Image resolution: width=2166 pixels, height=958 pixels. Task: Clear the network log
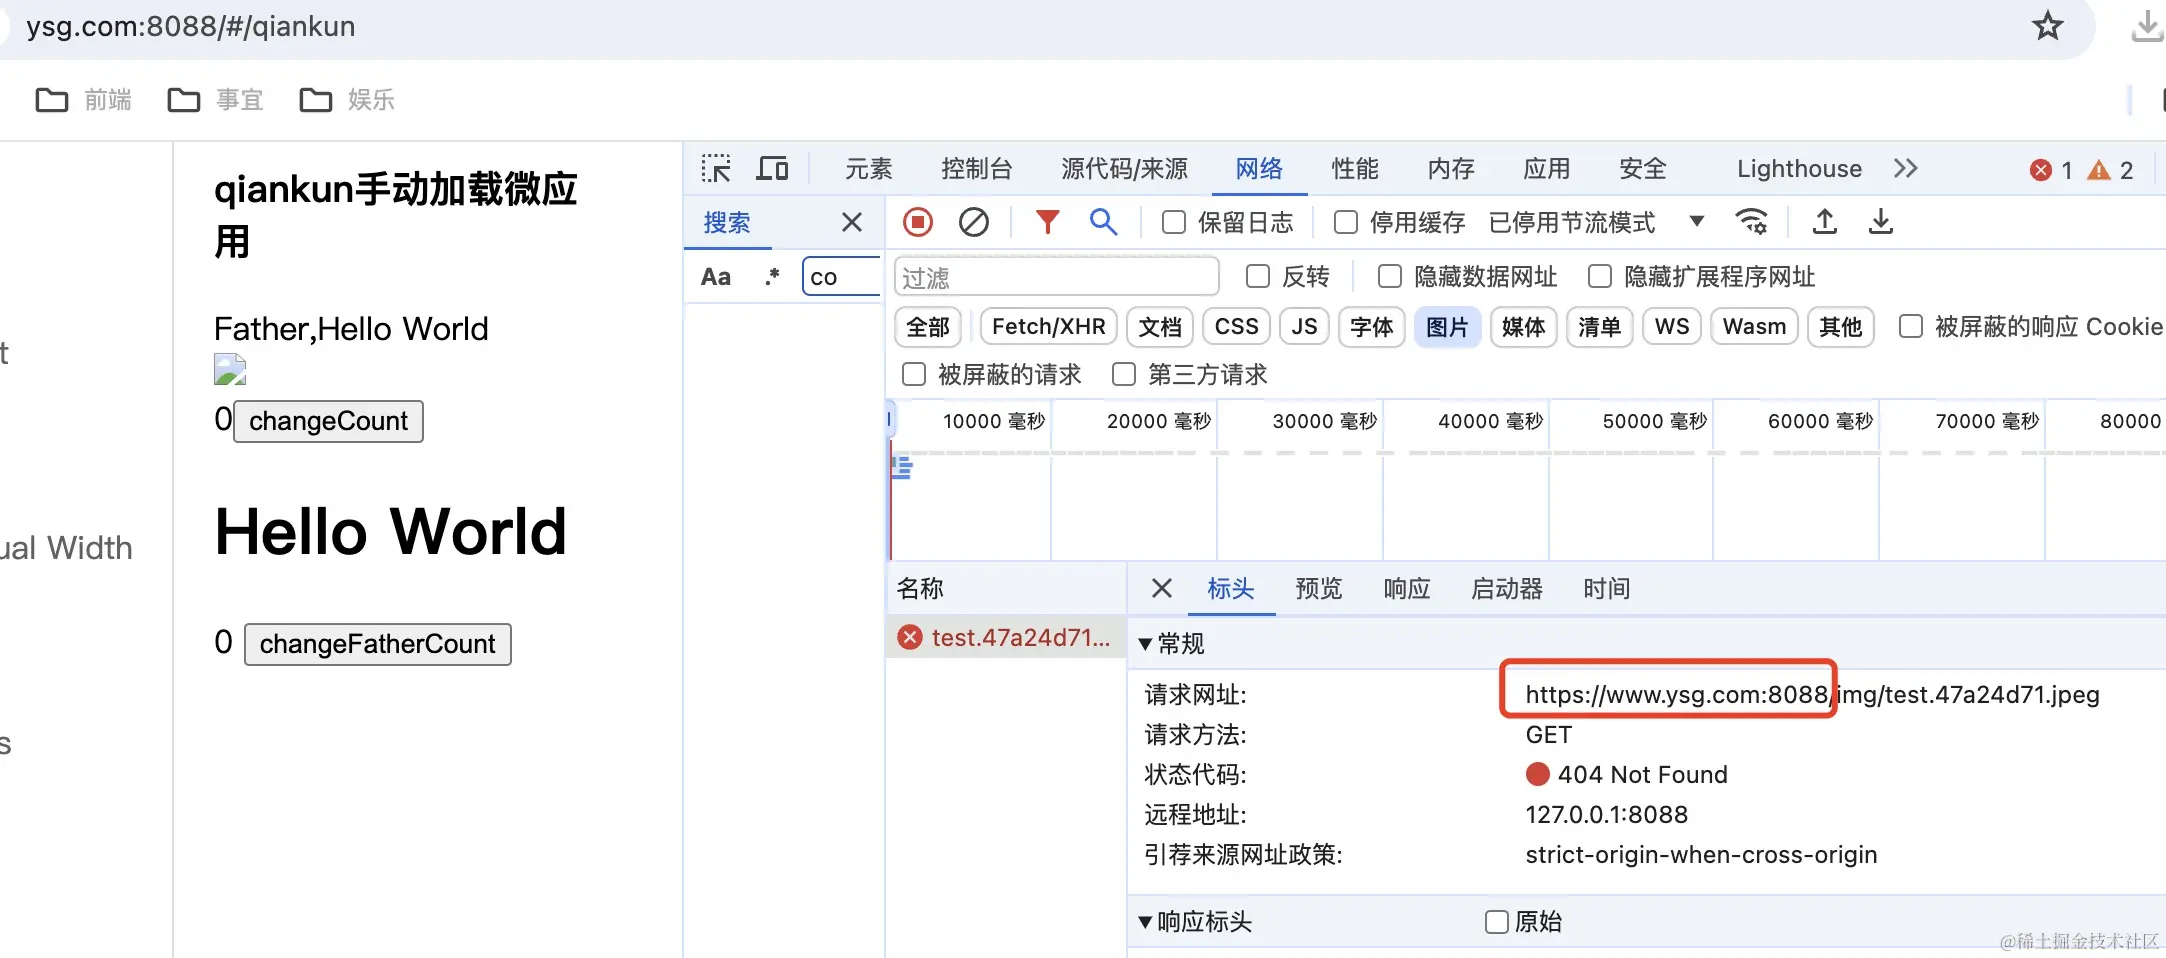pyautogui.click(x=974, y=222)
